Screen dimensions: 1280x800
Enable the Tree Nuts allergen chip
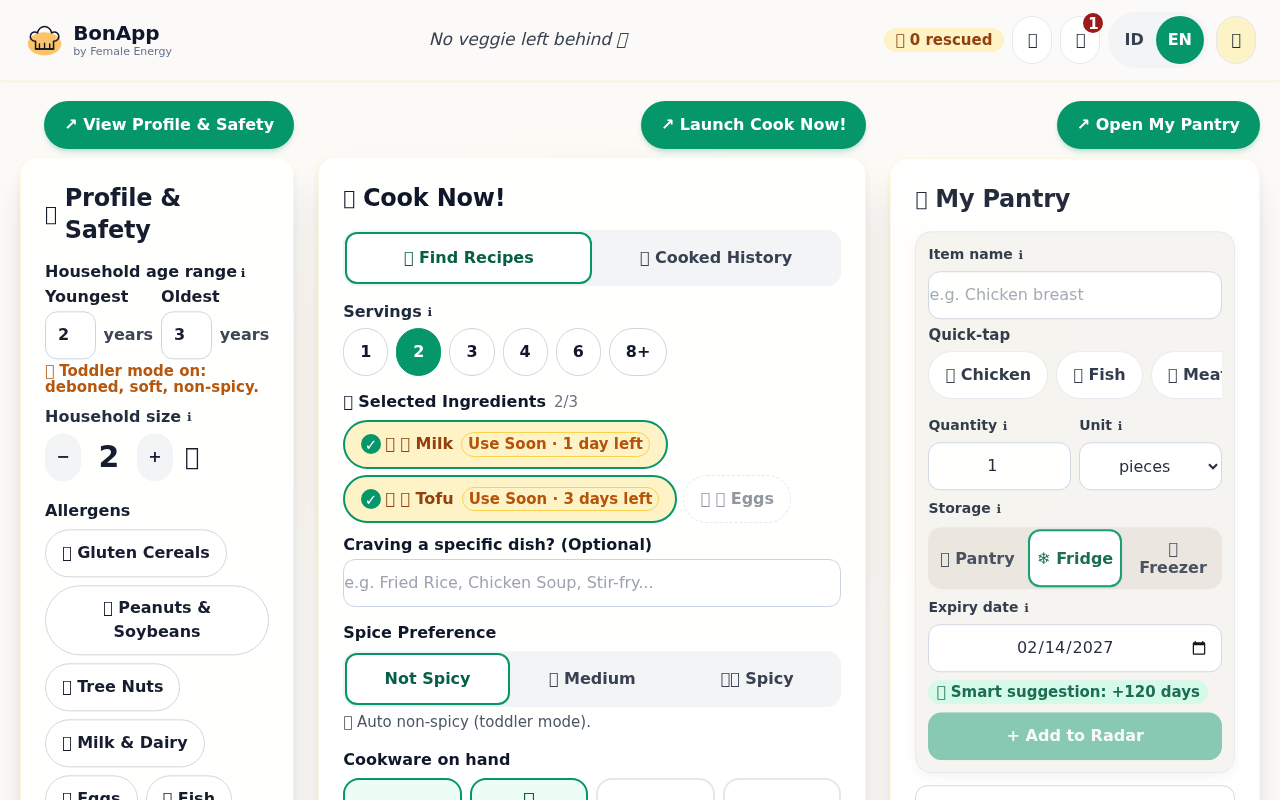[x=112, y=687]
